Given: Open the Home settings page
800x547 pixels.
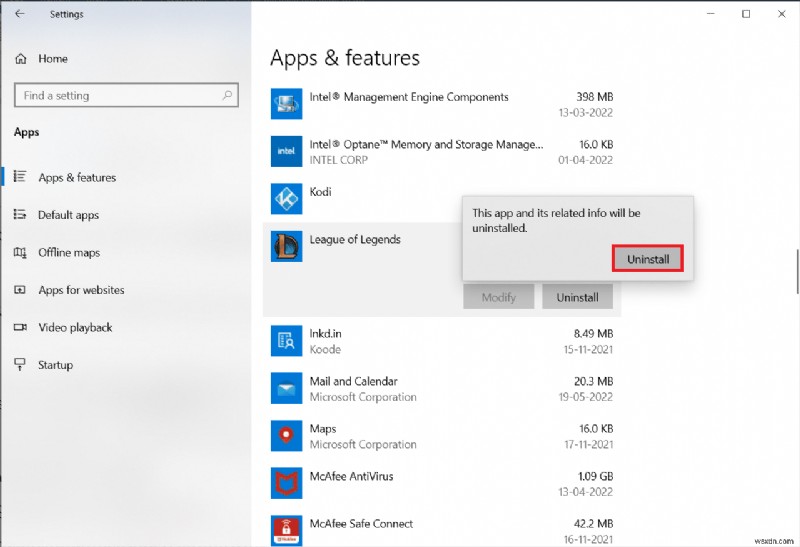Looking at the screenshot, I should point(52,59).
